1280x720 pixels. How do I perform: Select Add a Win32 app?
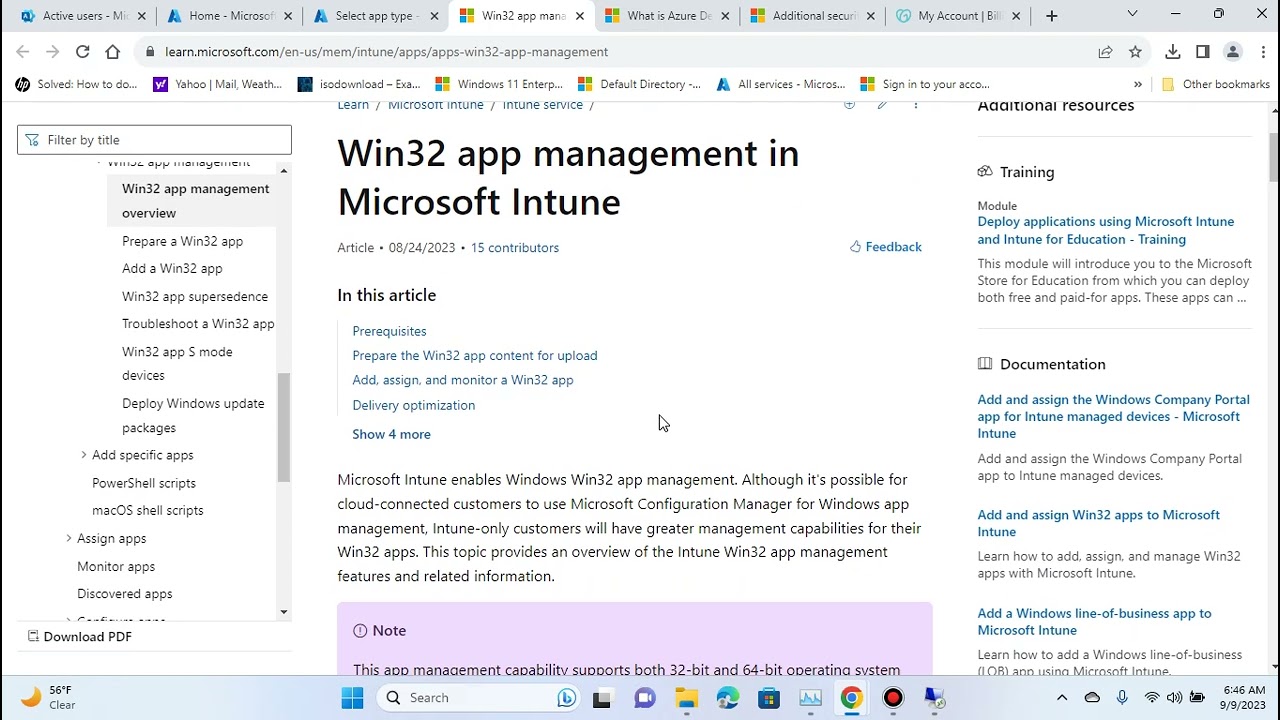tap(172, 268)
